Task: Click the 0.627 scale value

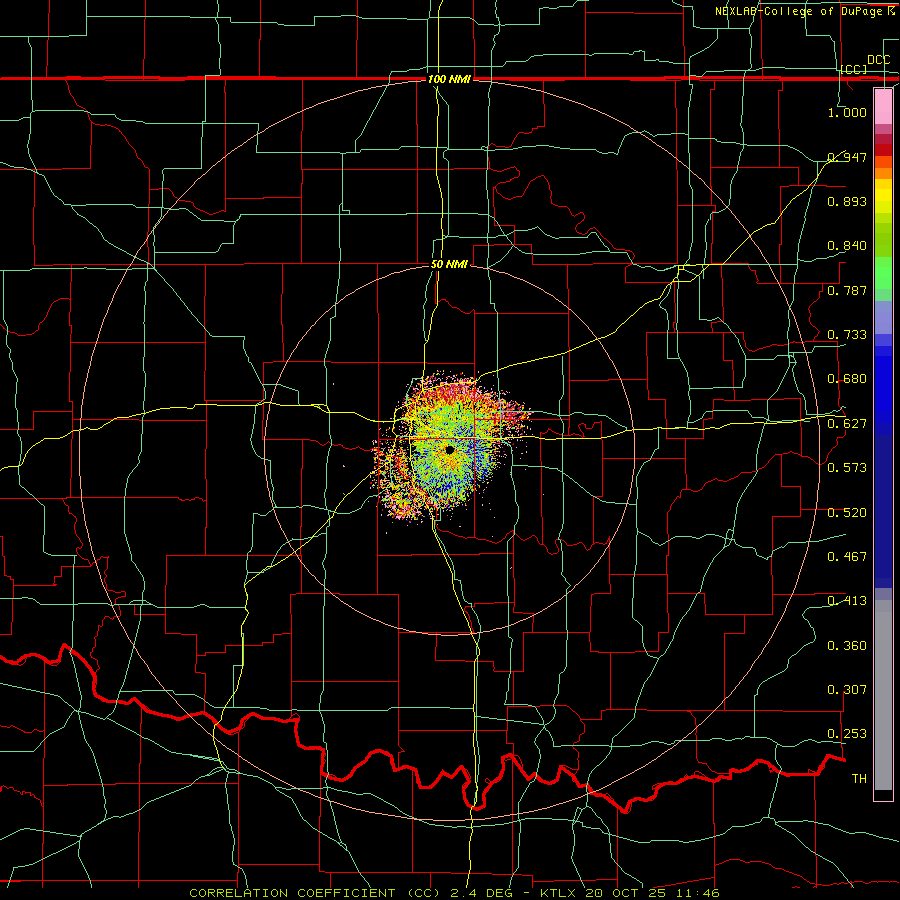Action: pos(847,423)
